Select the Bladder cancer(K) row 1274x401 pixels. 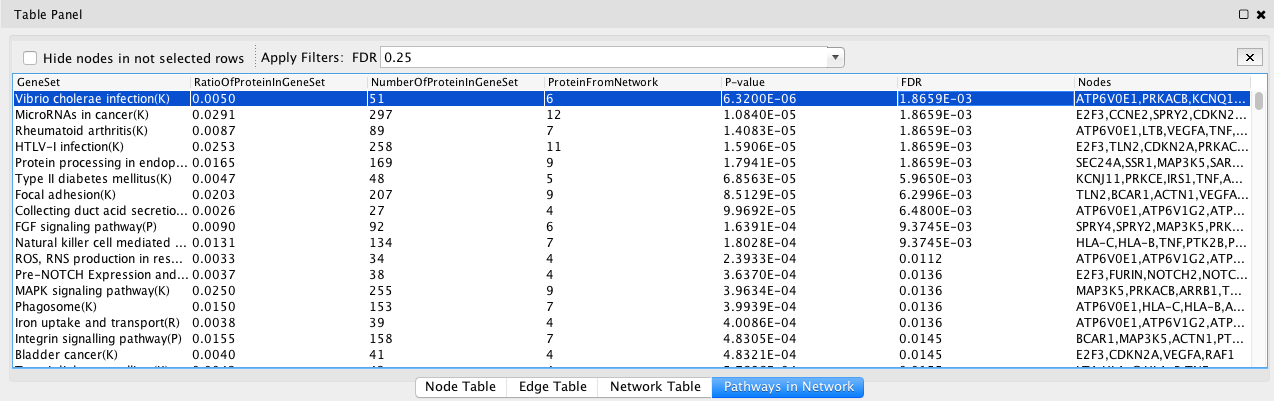click(632, 355)
